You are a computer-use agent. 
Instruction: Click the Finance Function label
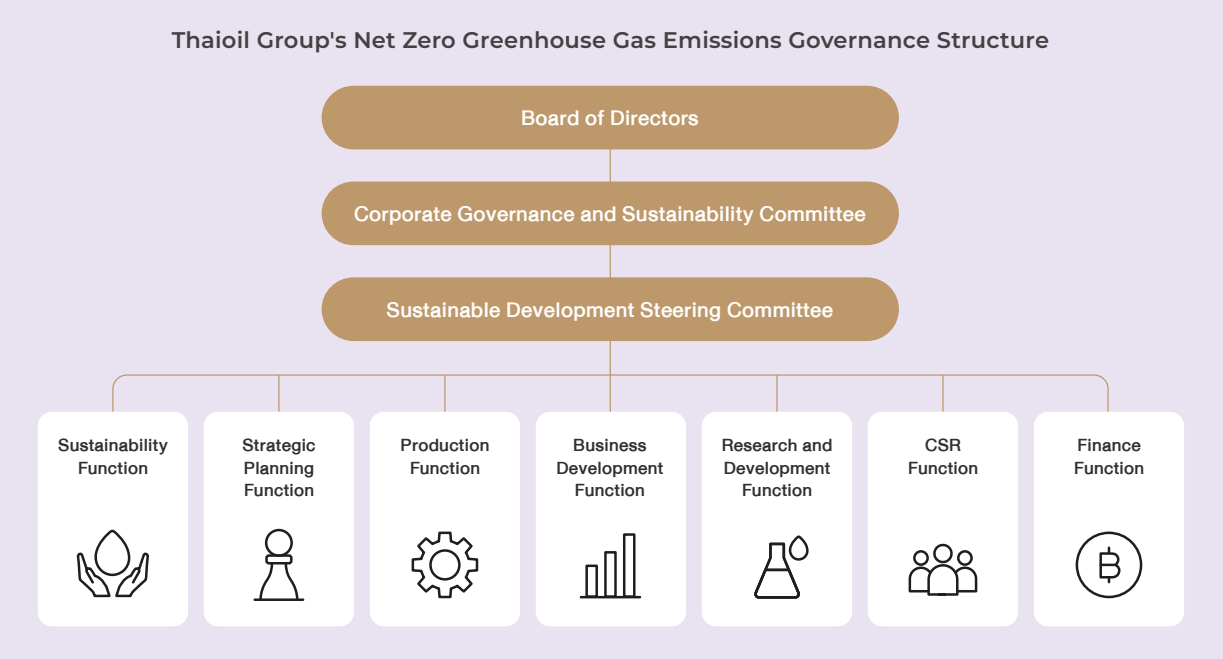pyautogui.click(x=1108, y=457)
